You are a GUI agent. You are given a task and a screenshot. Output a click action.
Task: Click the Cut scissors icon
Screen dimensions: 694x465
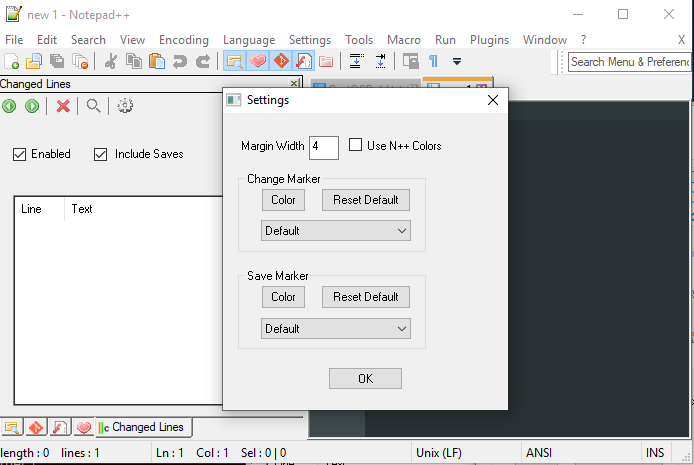[111, 61]
